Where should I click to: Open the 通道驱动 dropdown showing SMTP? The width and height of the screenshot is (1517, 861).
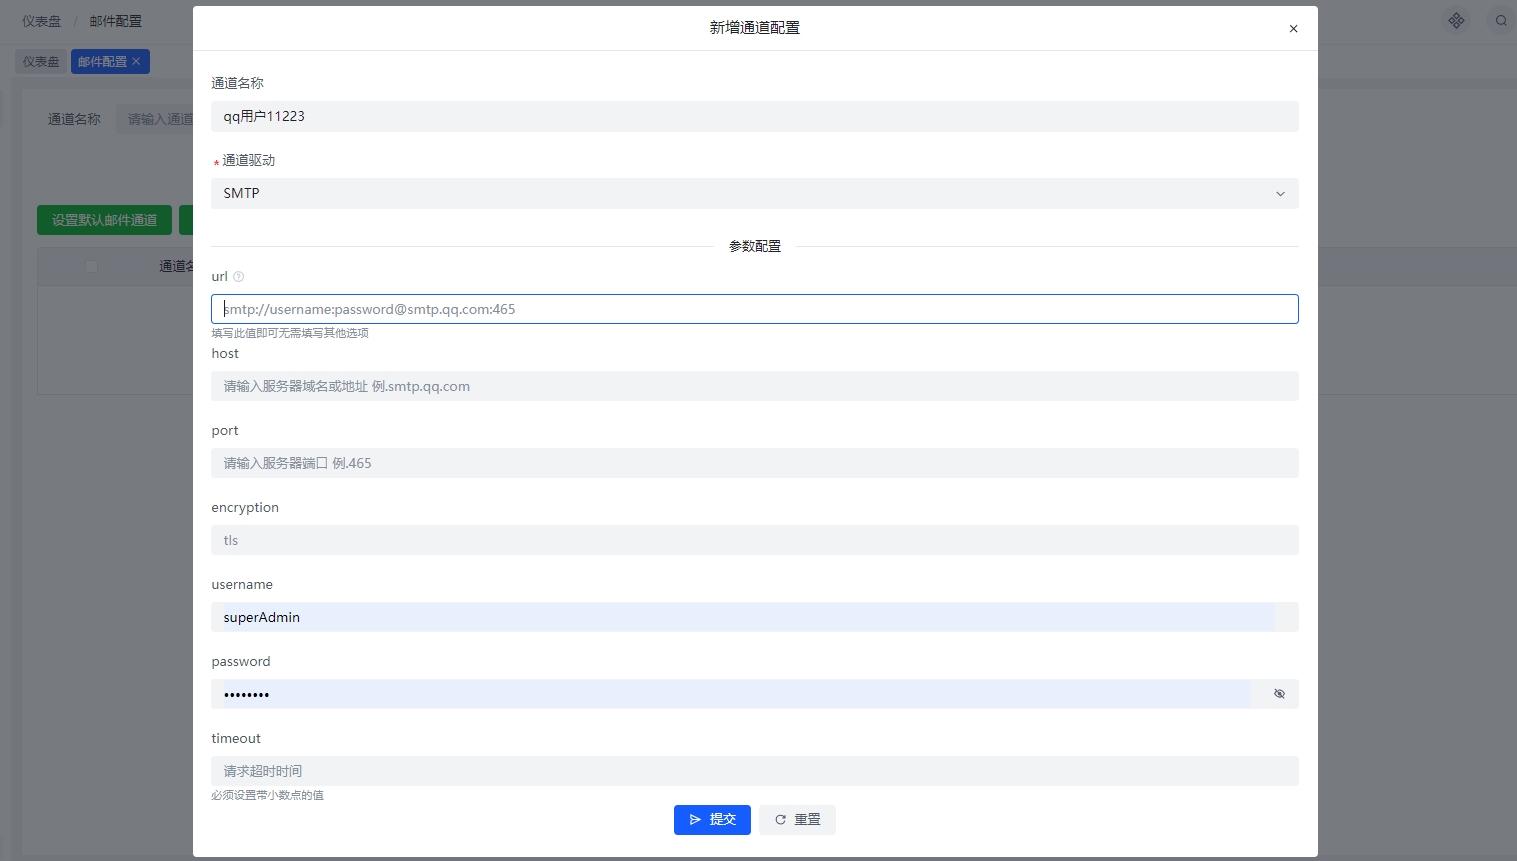click(754, 193)
